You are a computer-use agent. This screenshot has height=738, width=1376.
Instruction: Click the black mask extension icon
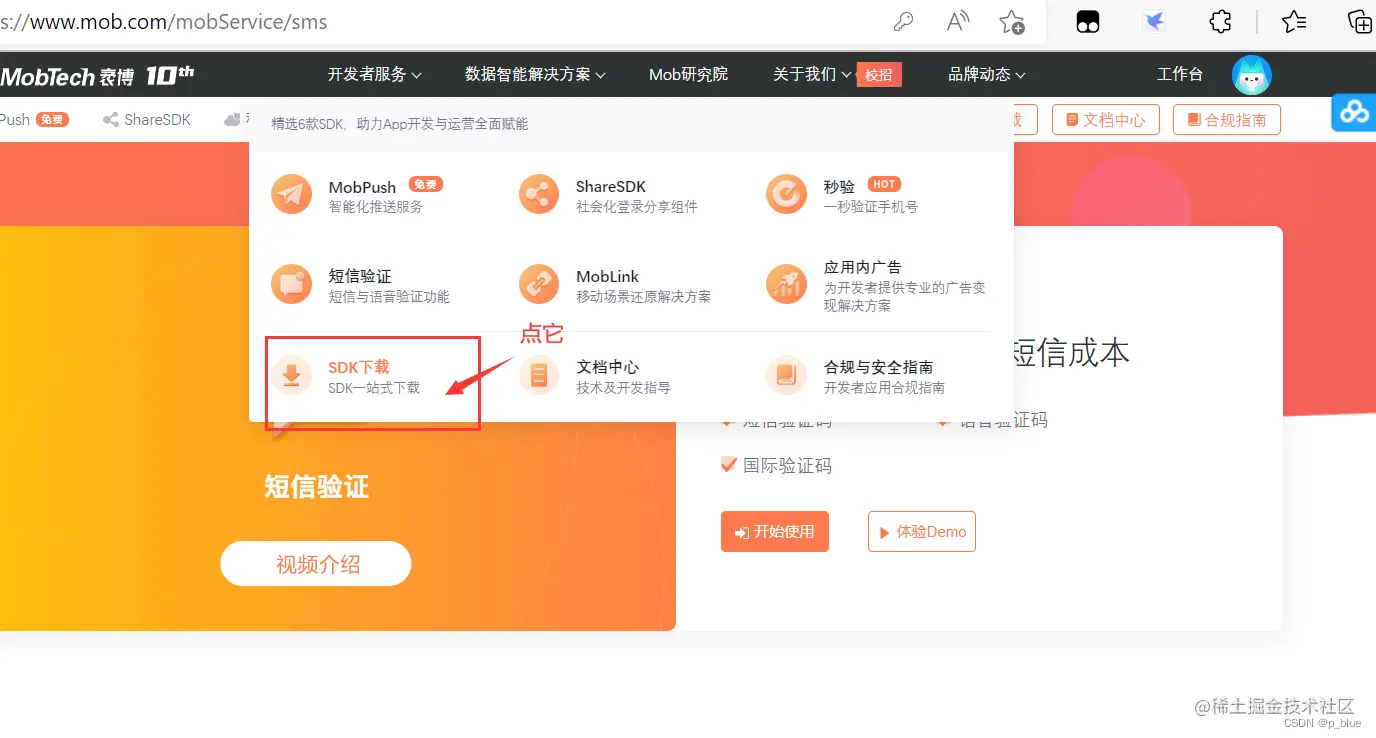(x=1087, y=21)
